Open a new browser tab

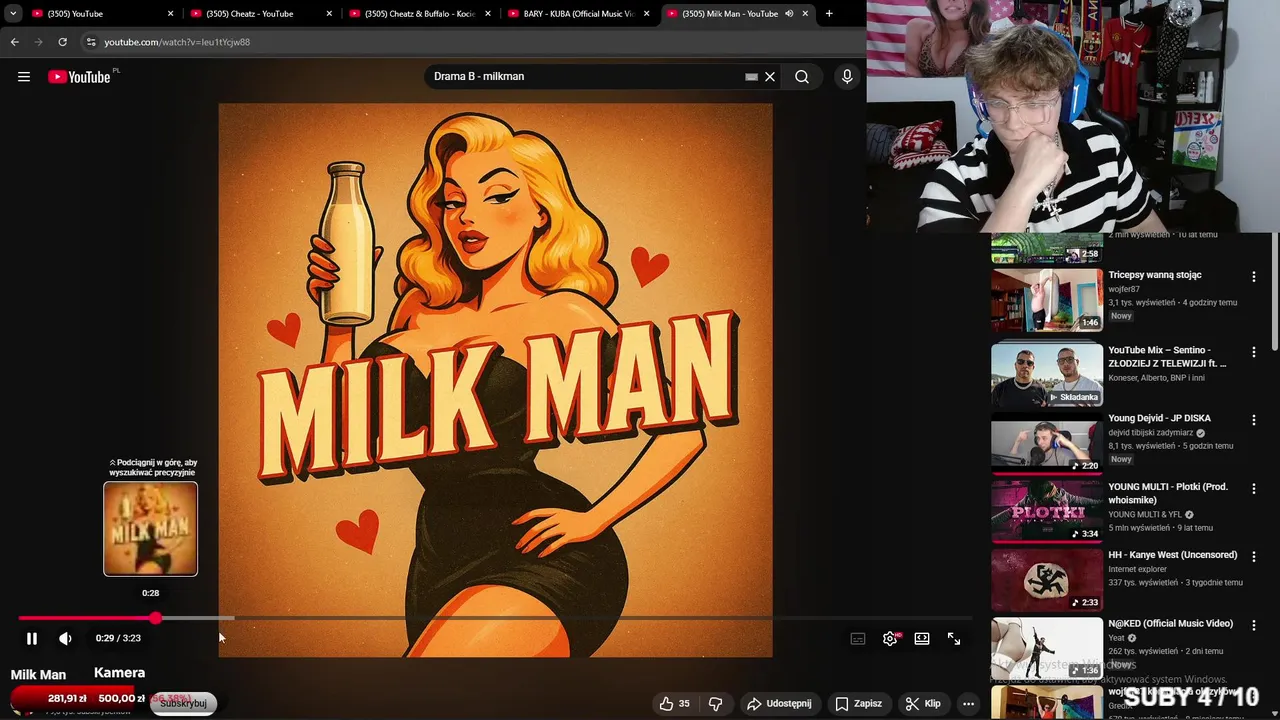[829, 14]
